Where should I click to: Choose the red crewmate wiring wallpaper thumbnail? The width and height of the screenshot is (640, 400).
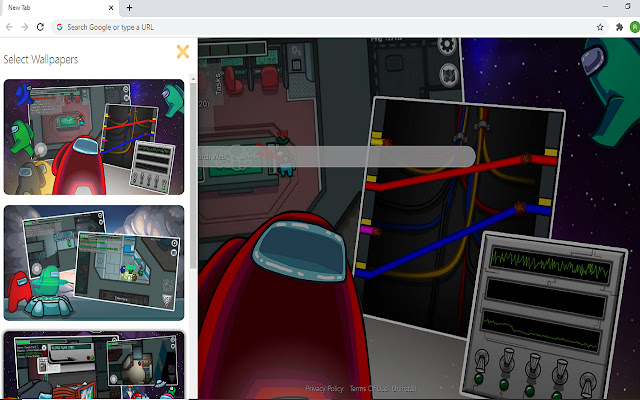point(94,137)
